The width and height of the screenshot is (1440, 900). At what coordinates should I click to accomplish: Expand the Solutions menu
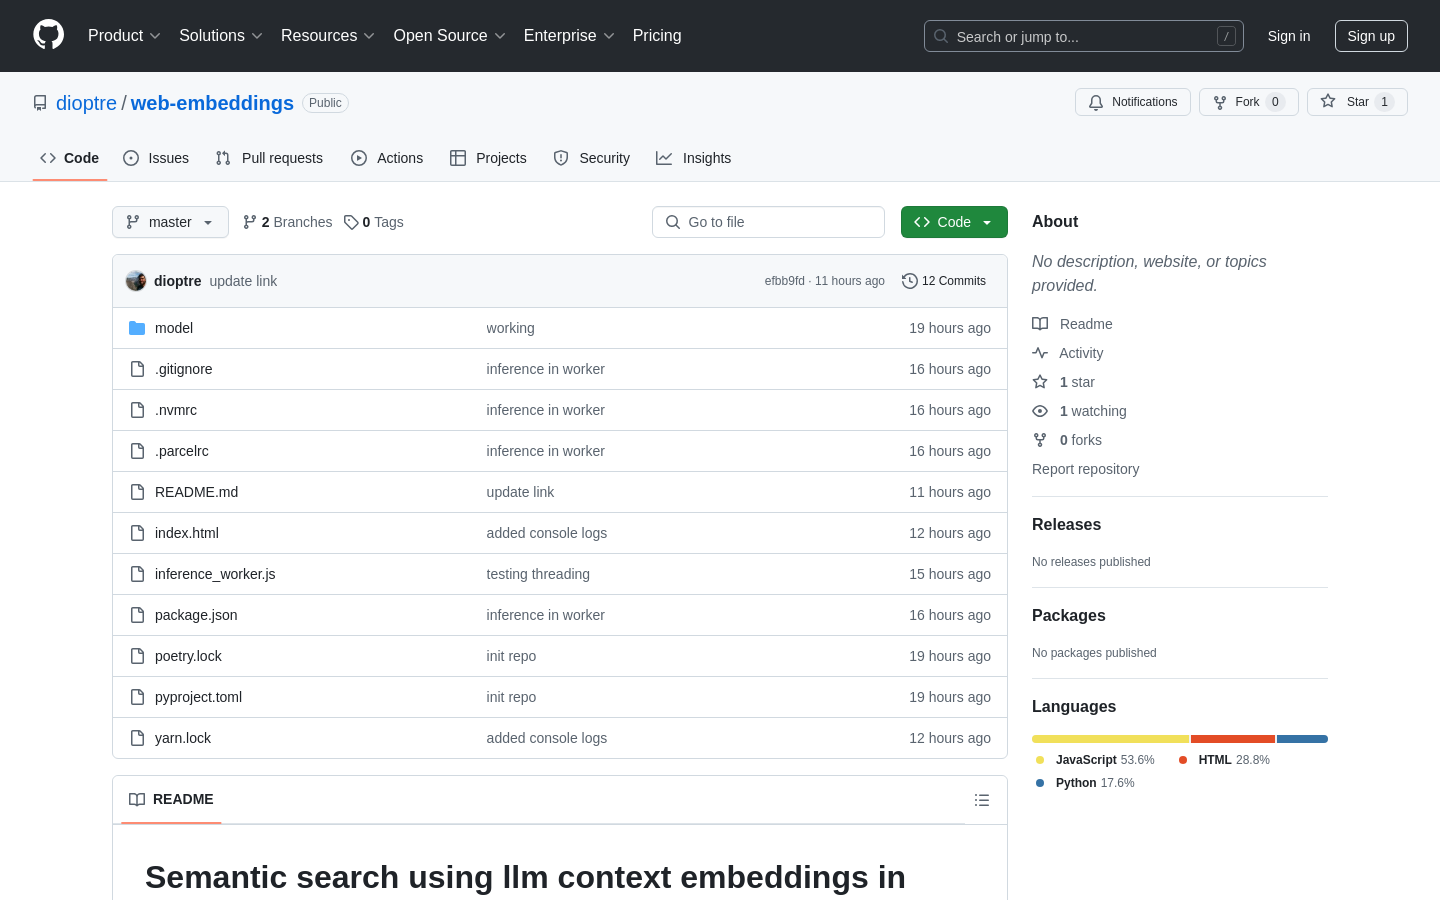coord(221,35)
